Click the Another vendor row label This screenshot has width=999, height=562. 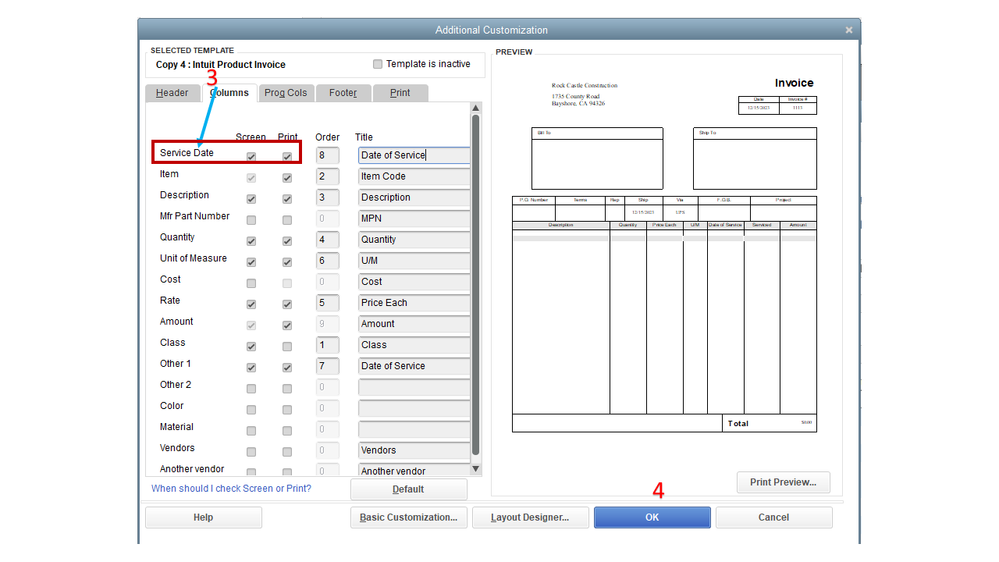(192, 469)
